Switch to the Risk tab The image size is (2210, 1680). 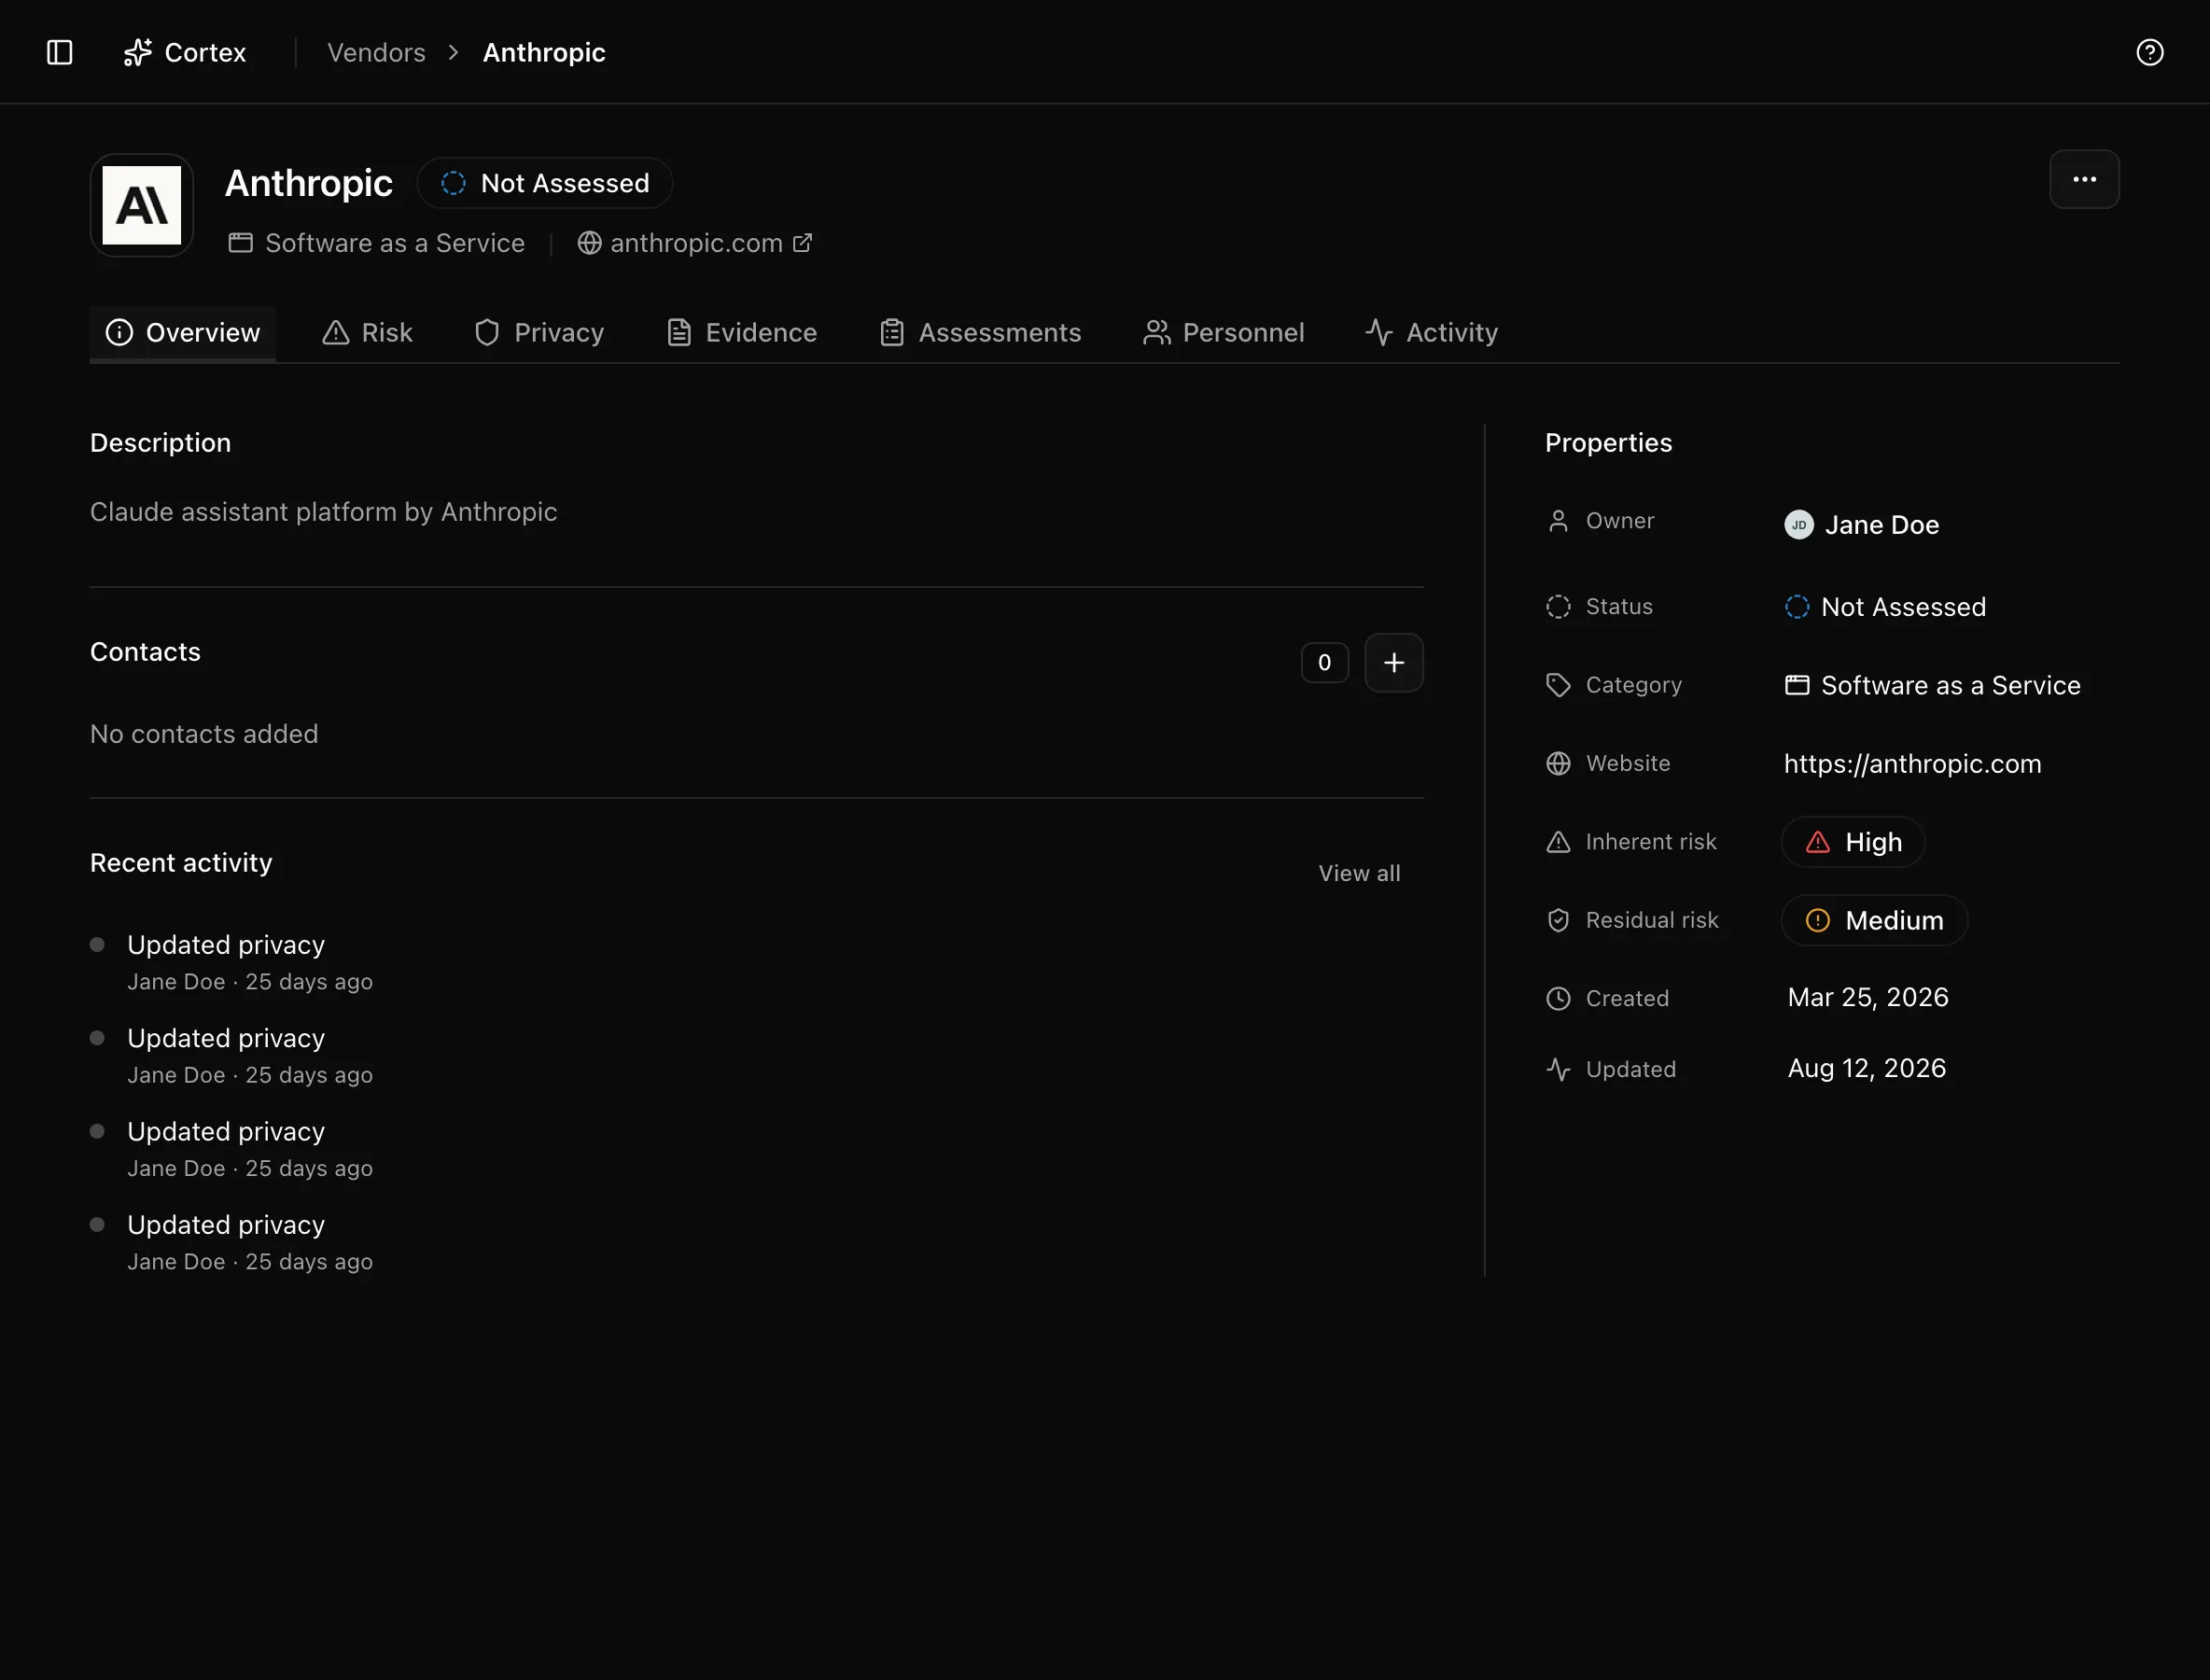(367, 333)
